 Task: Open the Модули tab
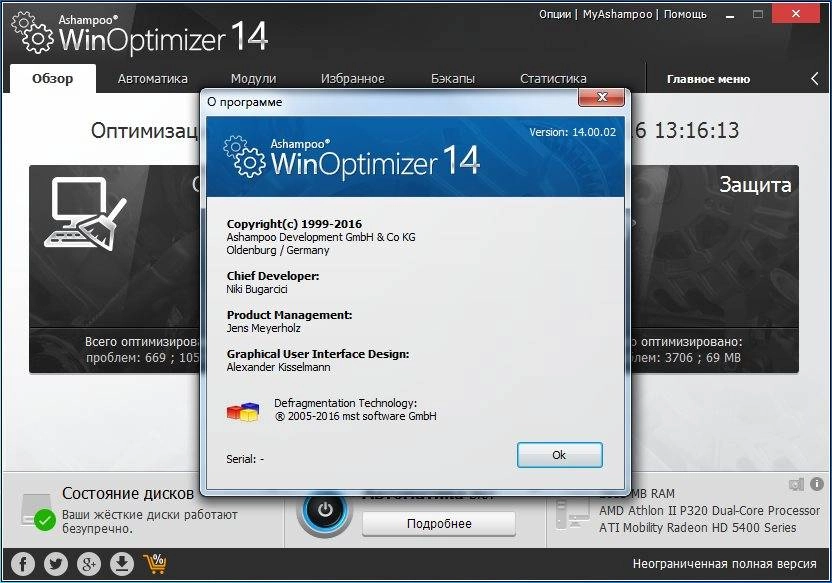pyautogui.click(x=254, y=79)
